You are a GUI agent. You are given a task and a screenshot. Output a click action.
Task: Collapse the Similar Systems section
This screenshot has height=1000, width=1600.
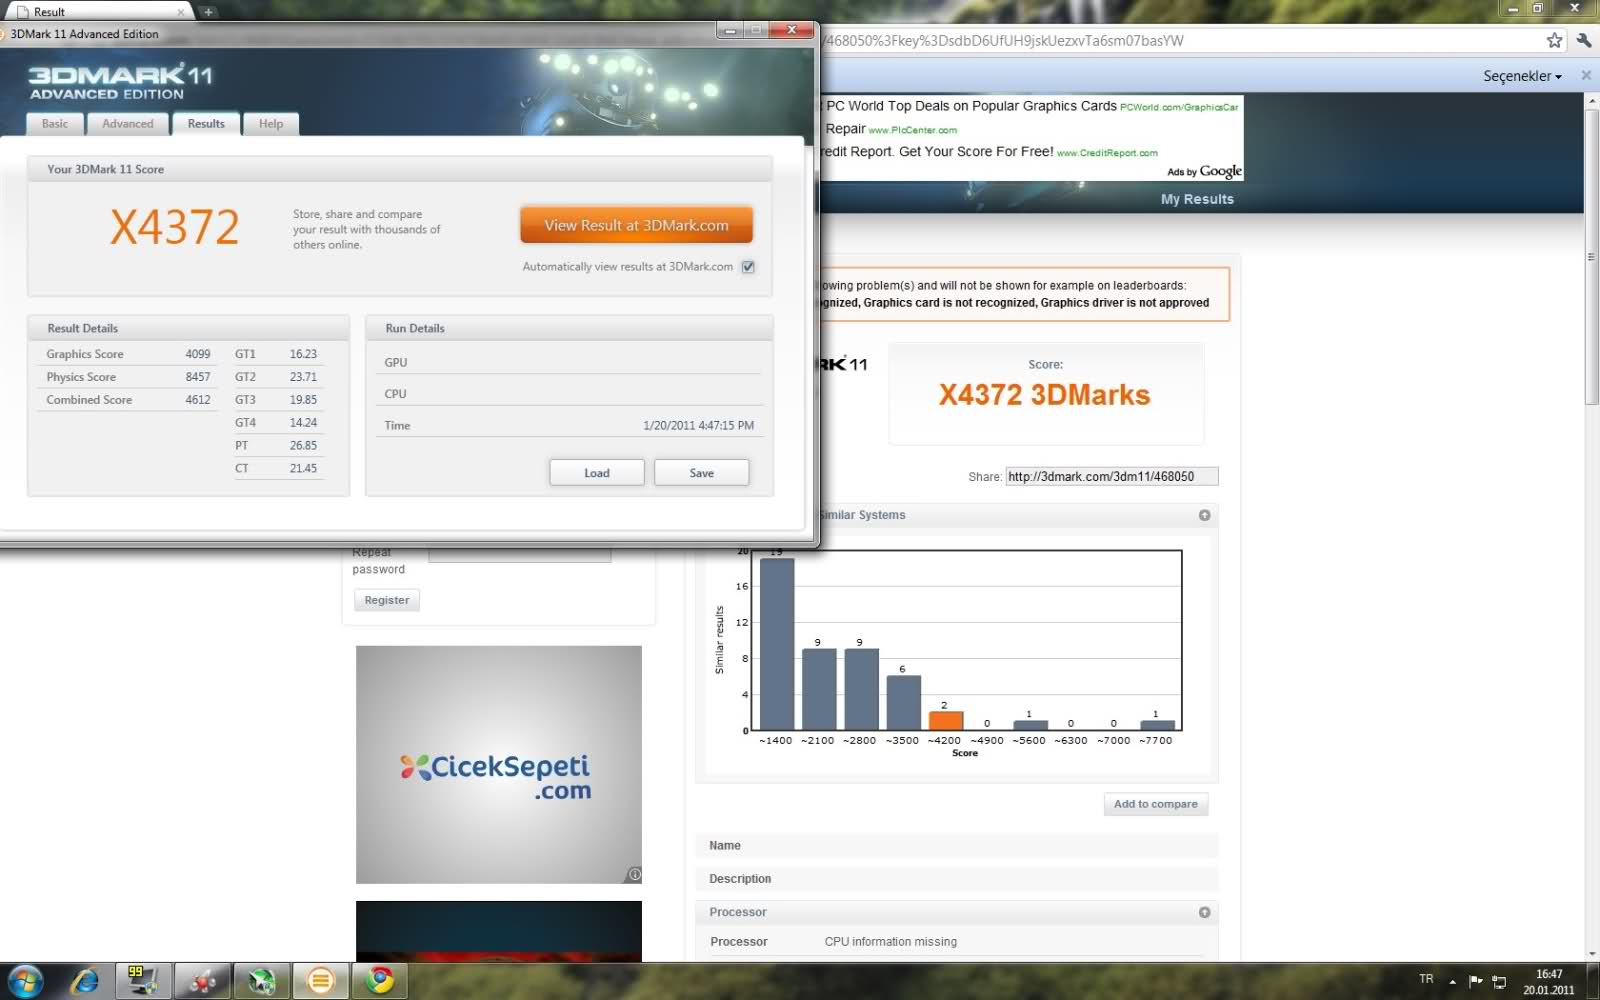[x=1204, y=515]
